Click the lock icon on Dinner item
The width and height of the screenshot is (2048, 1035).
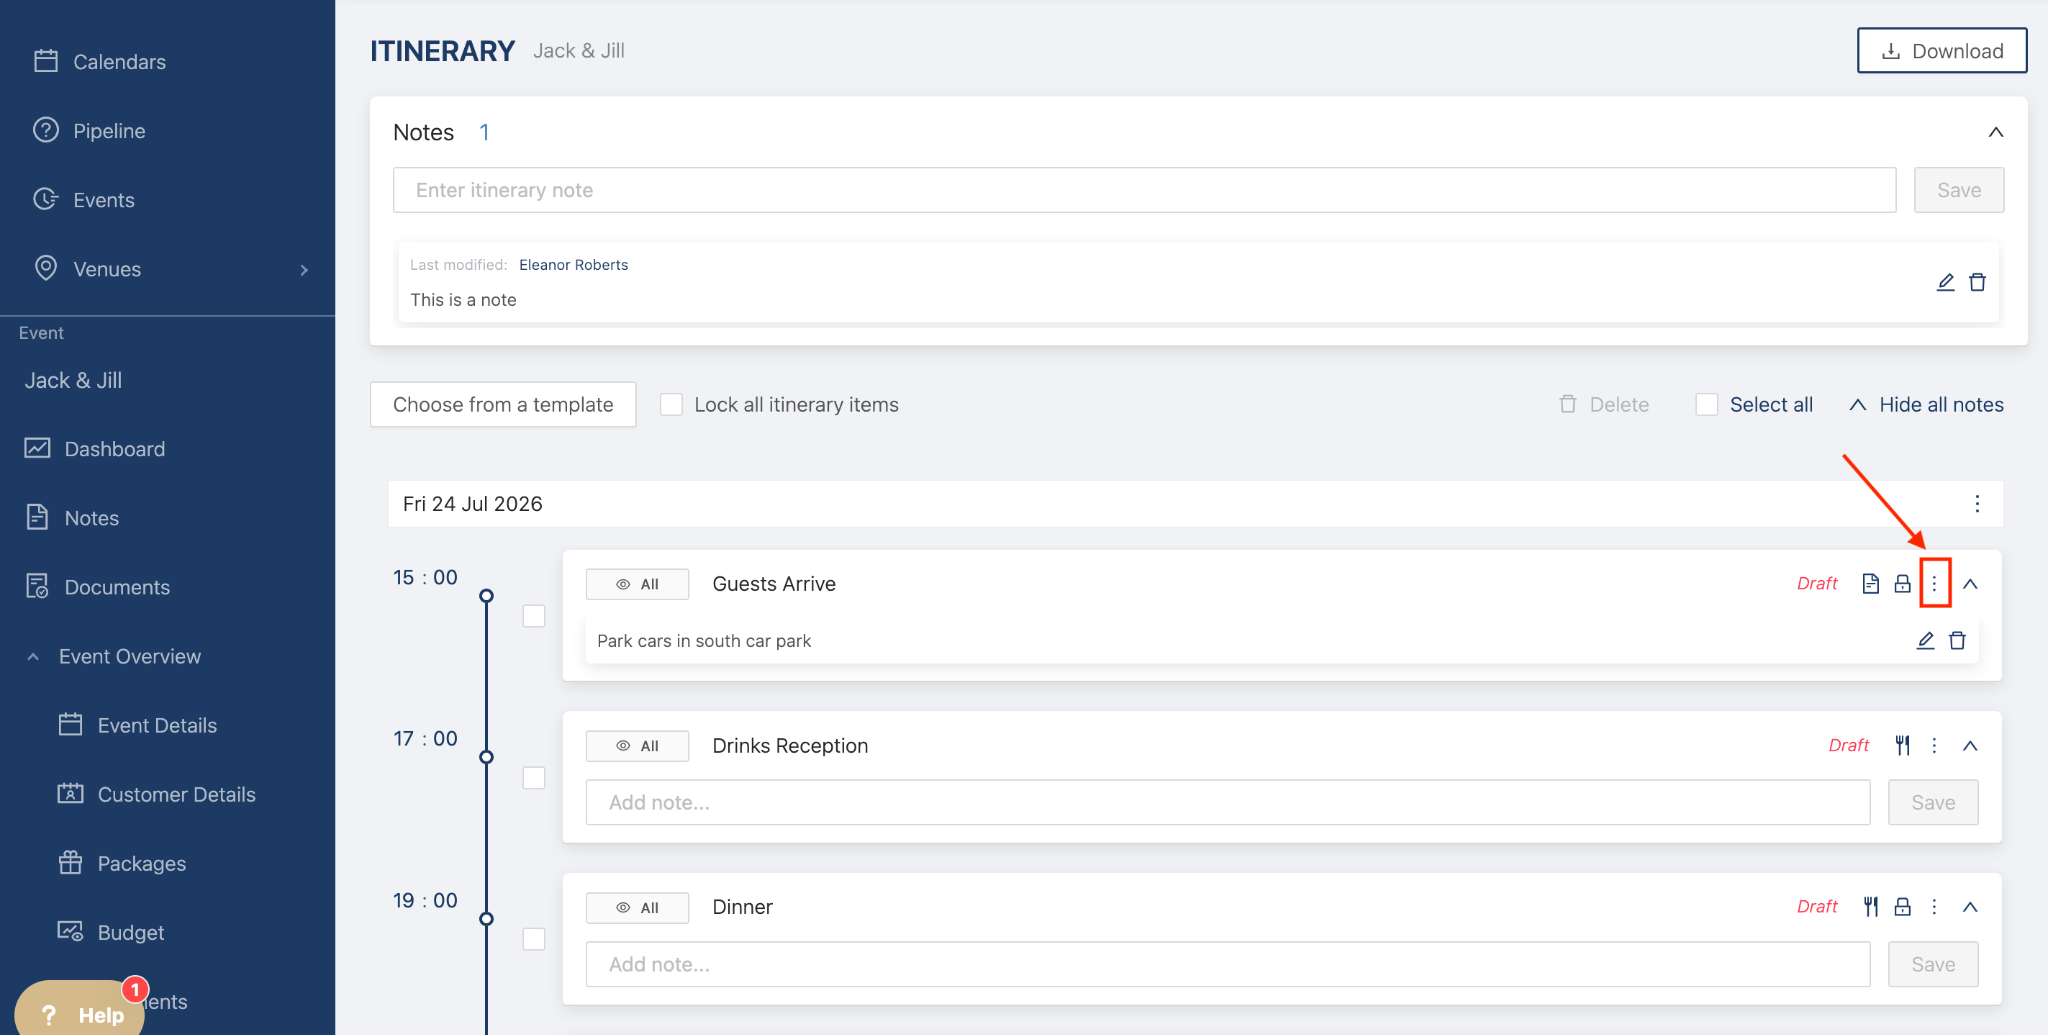(x=1902, y=907)
